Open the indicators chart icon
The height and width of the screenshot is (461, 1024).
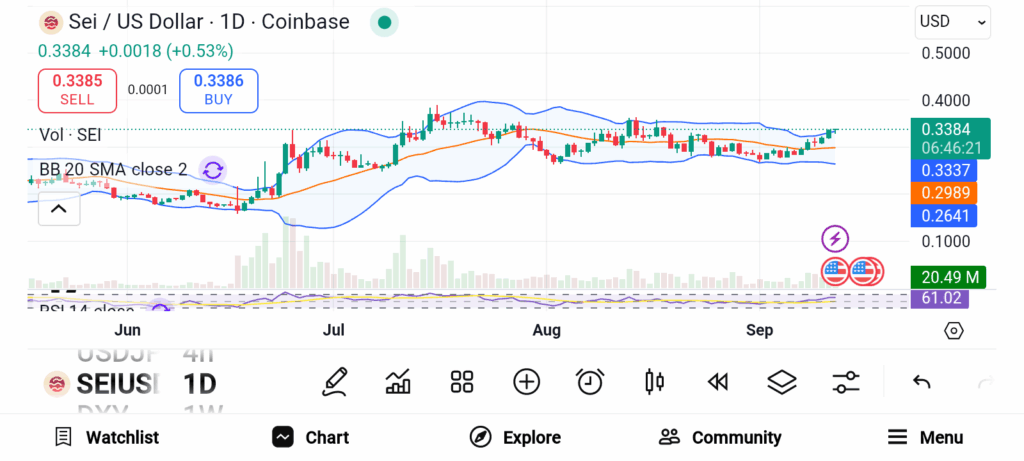[398, 381]
